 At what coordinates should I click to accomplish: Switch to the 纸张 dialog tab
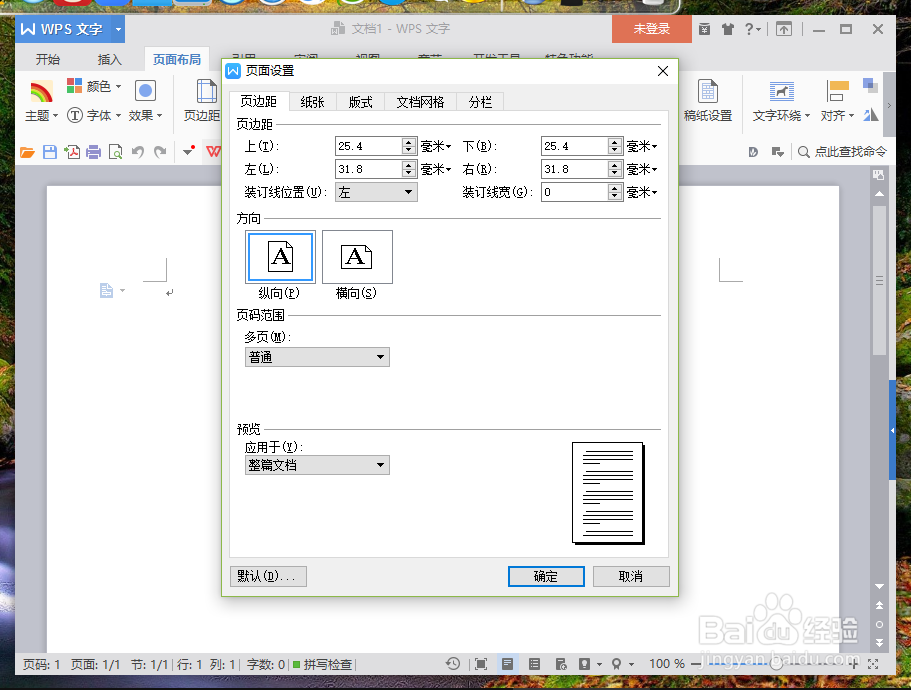[x=312, y=102]
